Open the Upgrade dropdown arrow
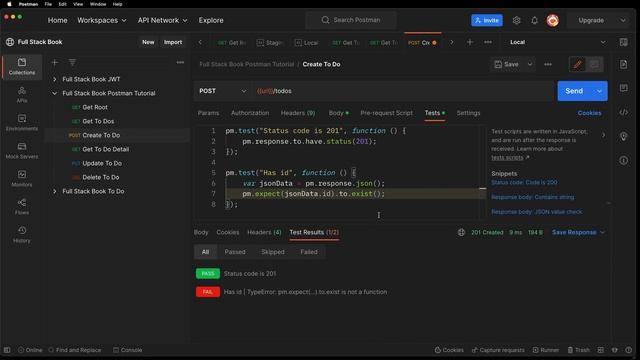640x360 pixels. tap(623, 20)
